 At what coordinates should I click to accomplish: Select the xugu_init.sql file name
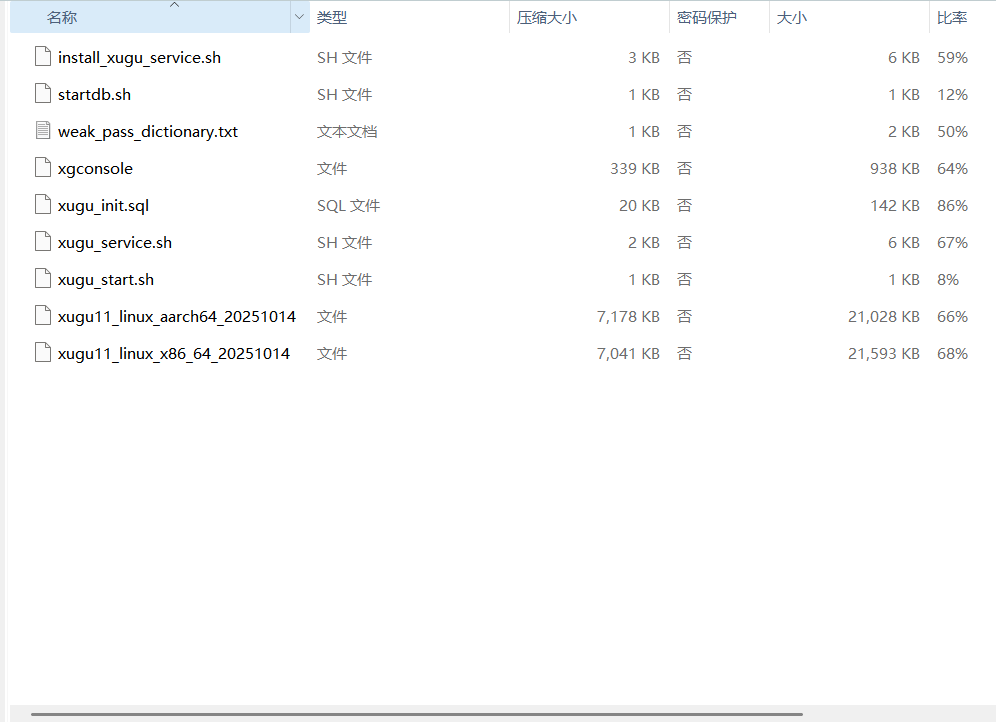pyautogui.click(x=104, y=206)
